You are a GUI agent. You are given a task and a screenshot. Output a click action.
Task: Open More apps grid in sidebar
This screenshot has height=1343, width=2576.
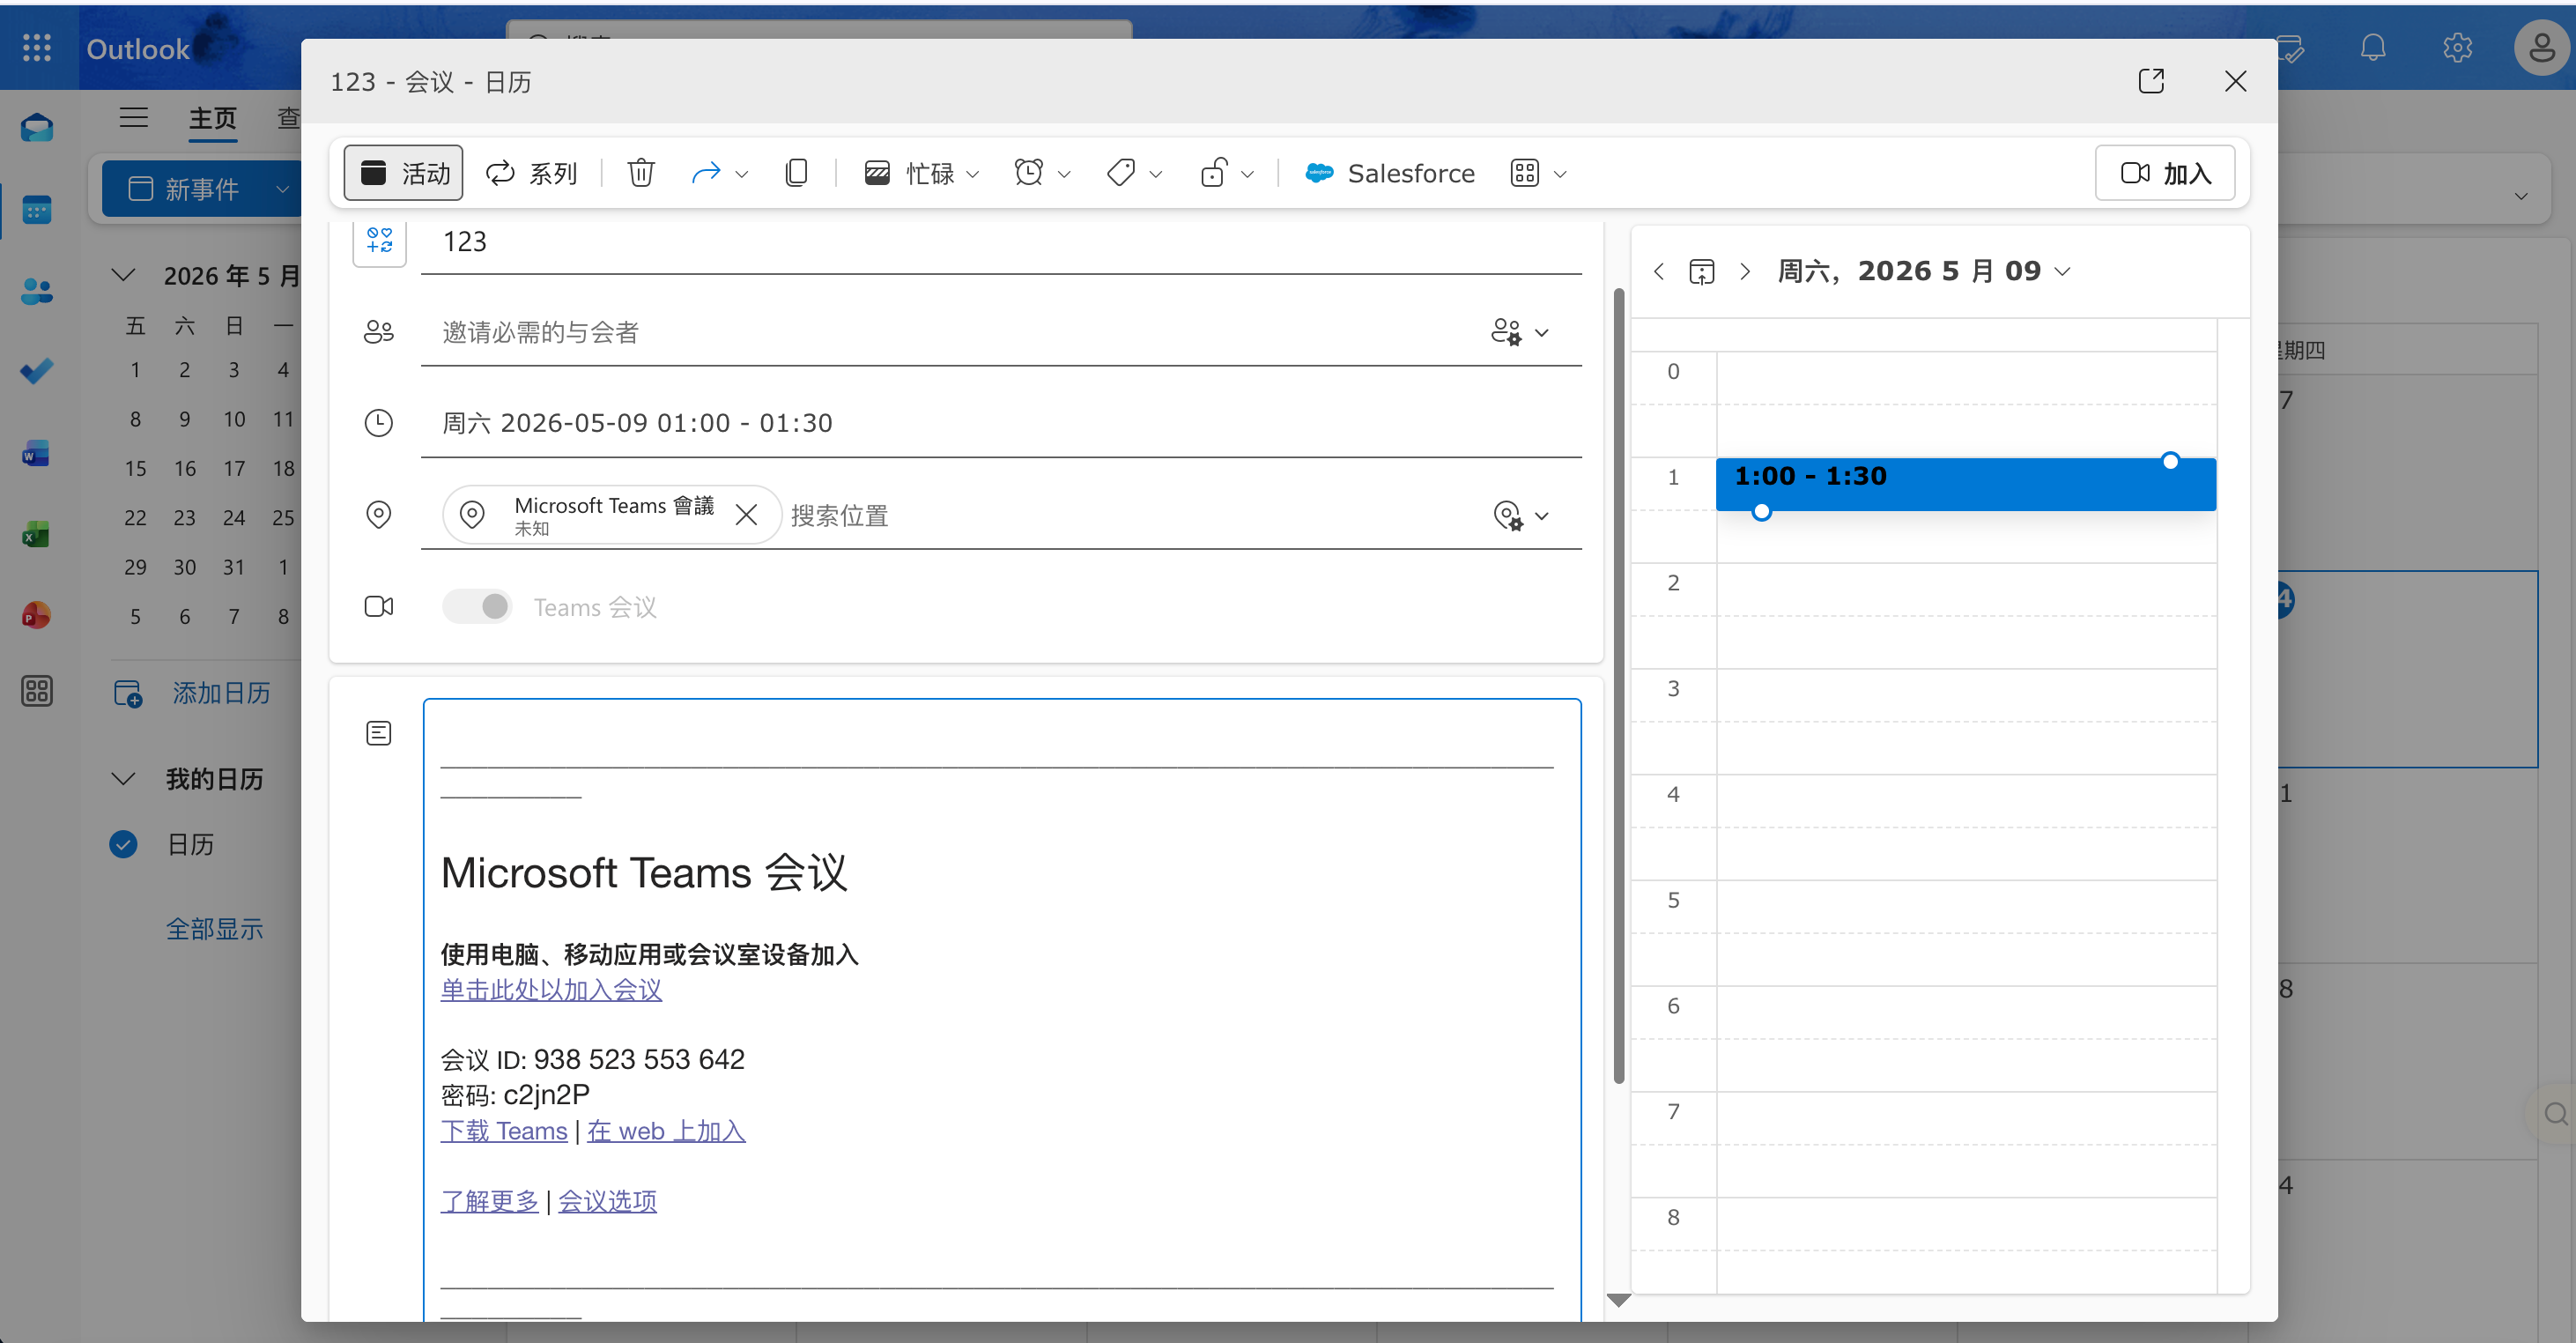(x=37, y=691)
